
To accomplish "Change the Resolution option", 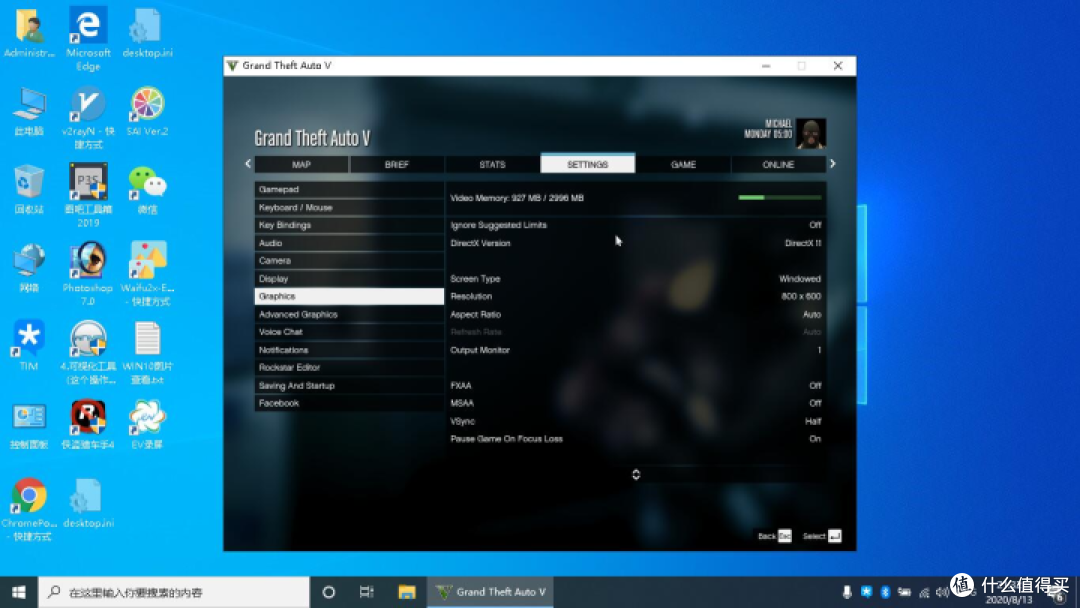I will click(x=635, y=297).
